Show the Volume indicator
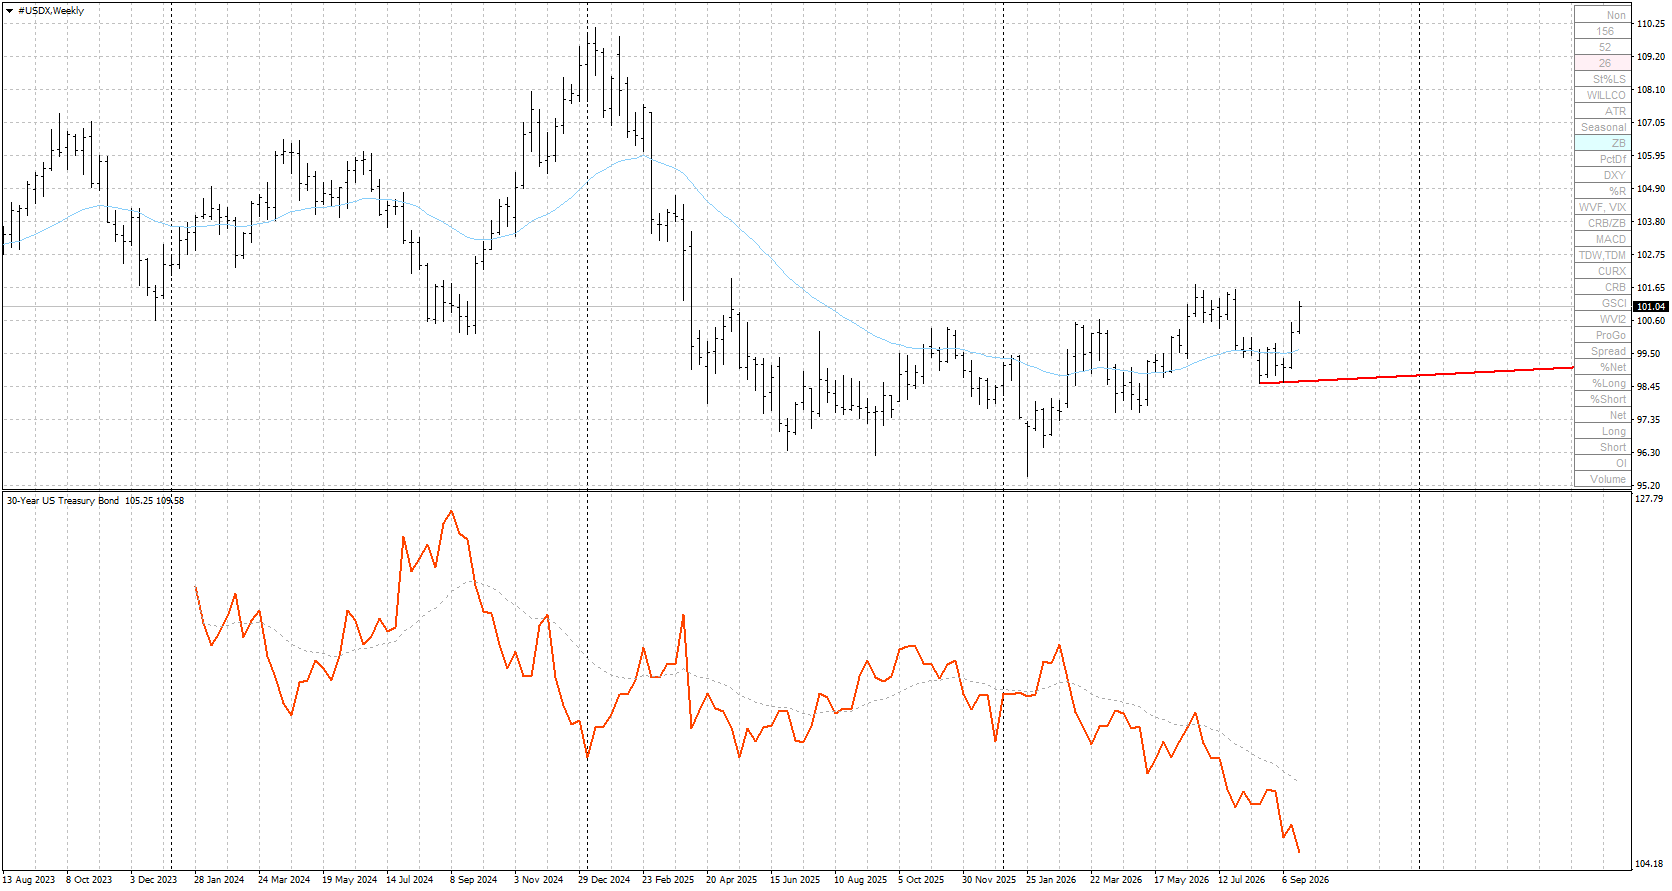 point(1602,479)
